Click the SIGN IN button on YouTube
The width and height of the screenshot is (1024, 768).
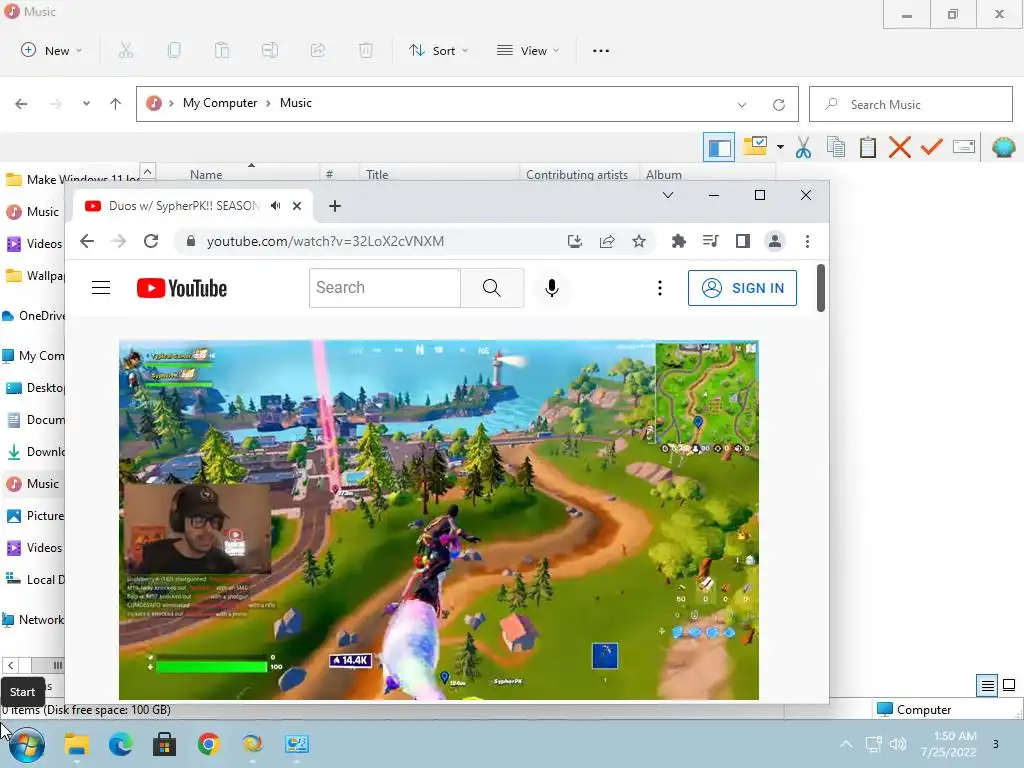click(743, 288)
